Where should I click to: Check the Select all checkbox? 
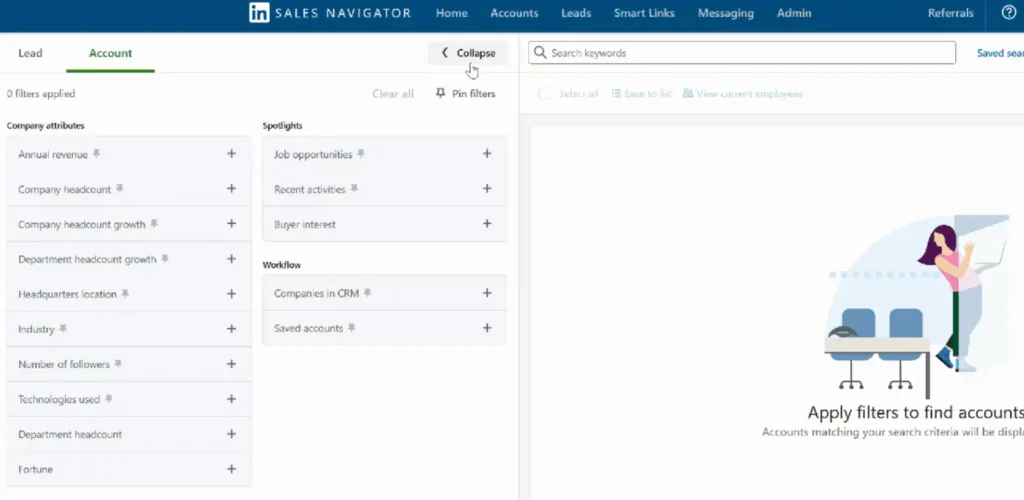coord(544,93)
